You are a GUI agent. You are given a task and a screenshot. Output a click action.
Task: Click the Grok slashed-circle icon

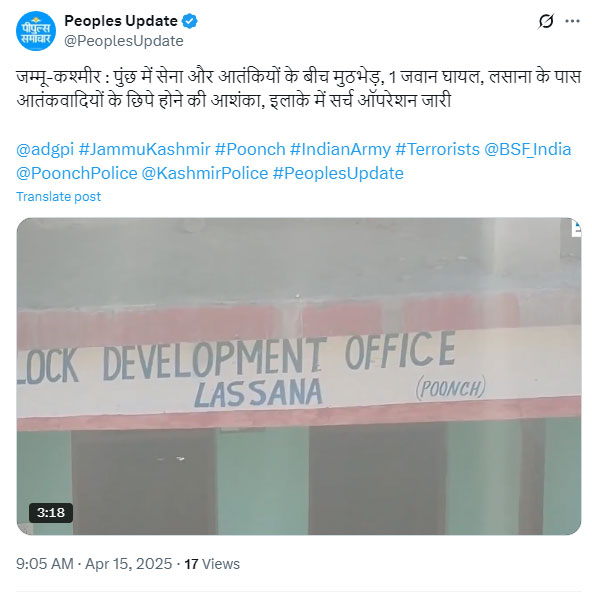545,21
